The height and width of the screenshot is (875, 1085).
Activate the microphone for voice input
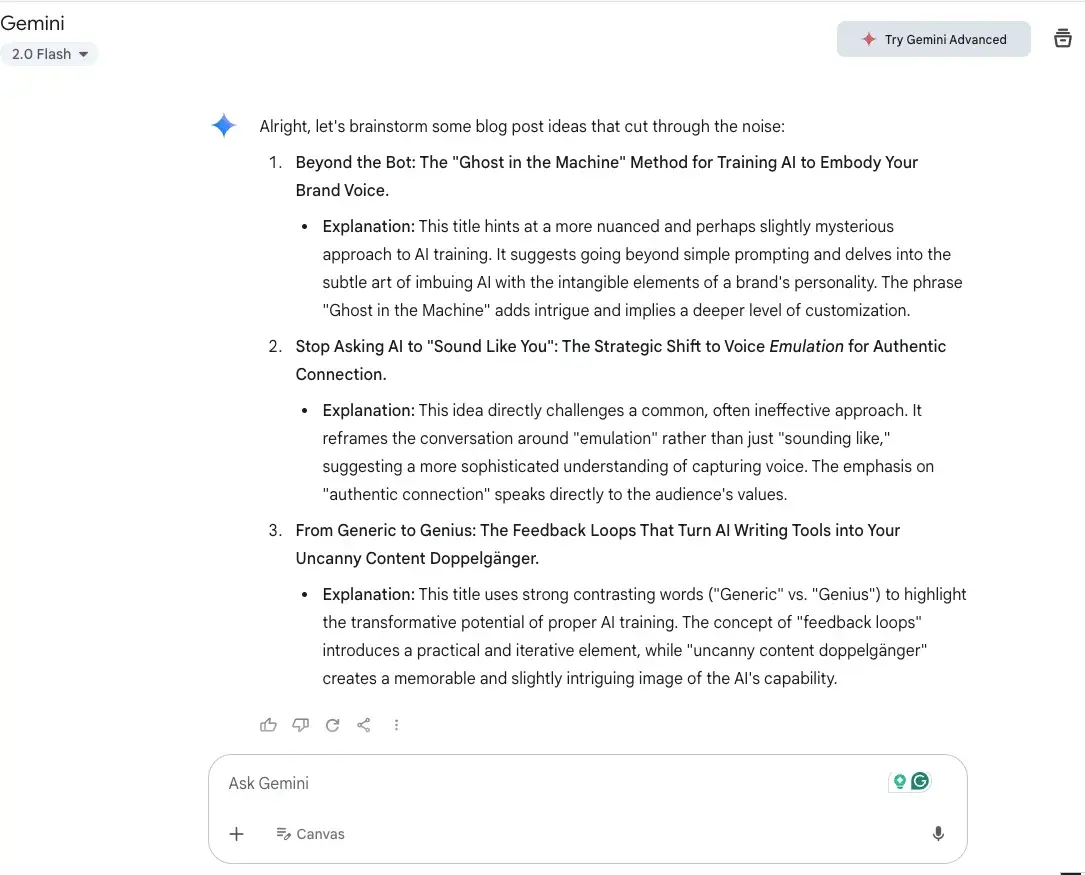(938, 833)
